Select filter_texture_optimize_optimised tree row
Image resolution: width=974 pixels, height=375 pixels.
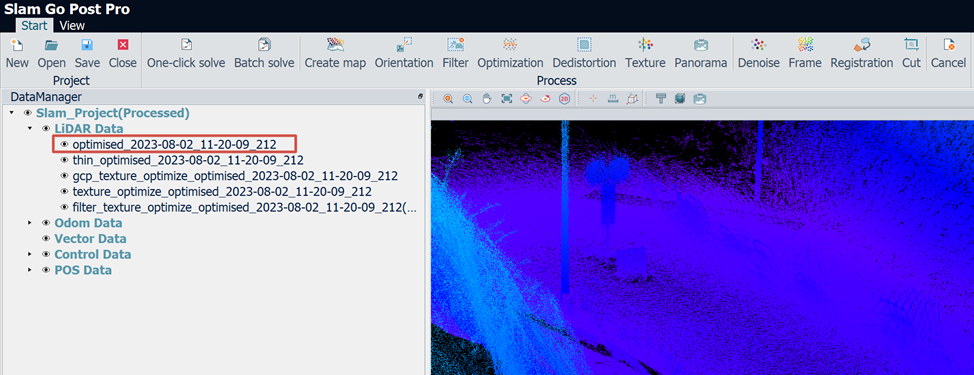tap(245, 207)
